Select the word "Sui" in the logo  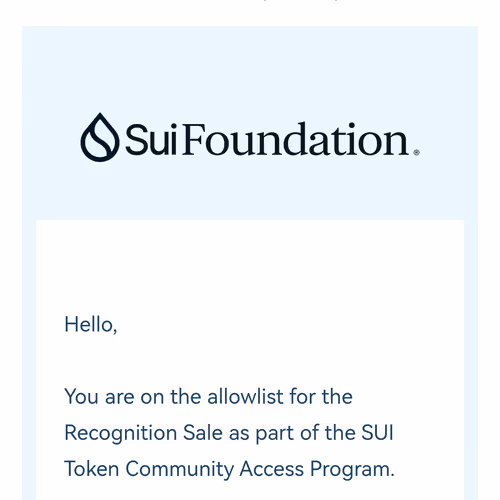coord(151,140)
